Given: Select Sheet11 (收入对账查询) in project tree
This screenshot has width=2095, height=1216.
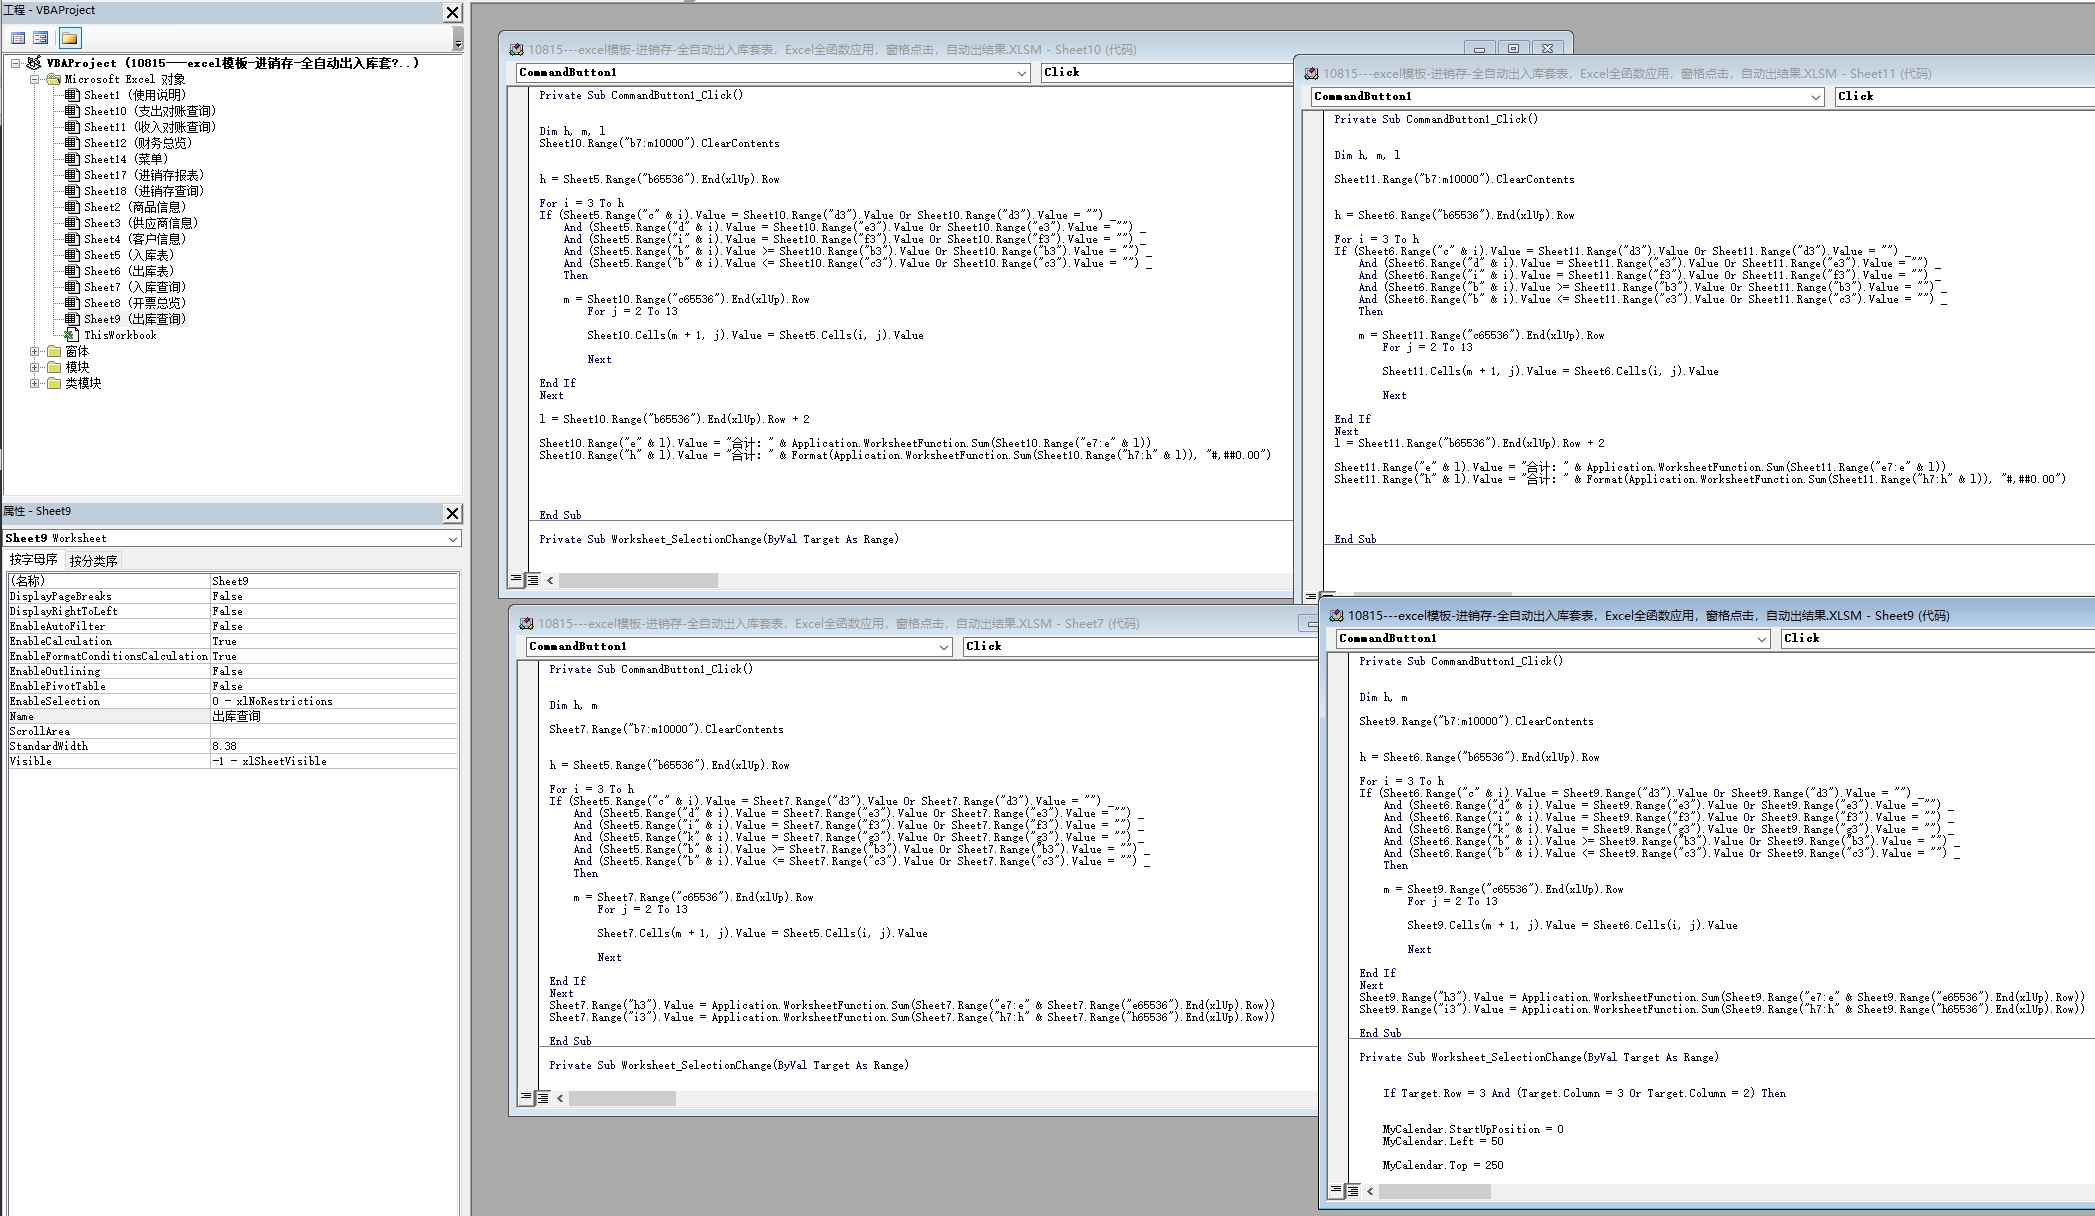Looking at the screenshot, I should coord(149,127).
